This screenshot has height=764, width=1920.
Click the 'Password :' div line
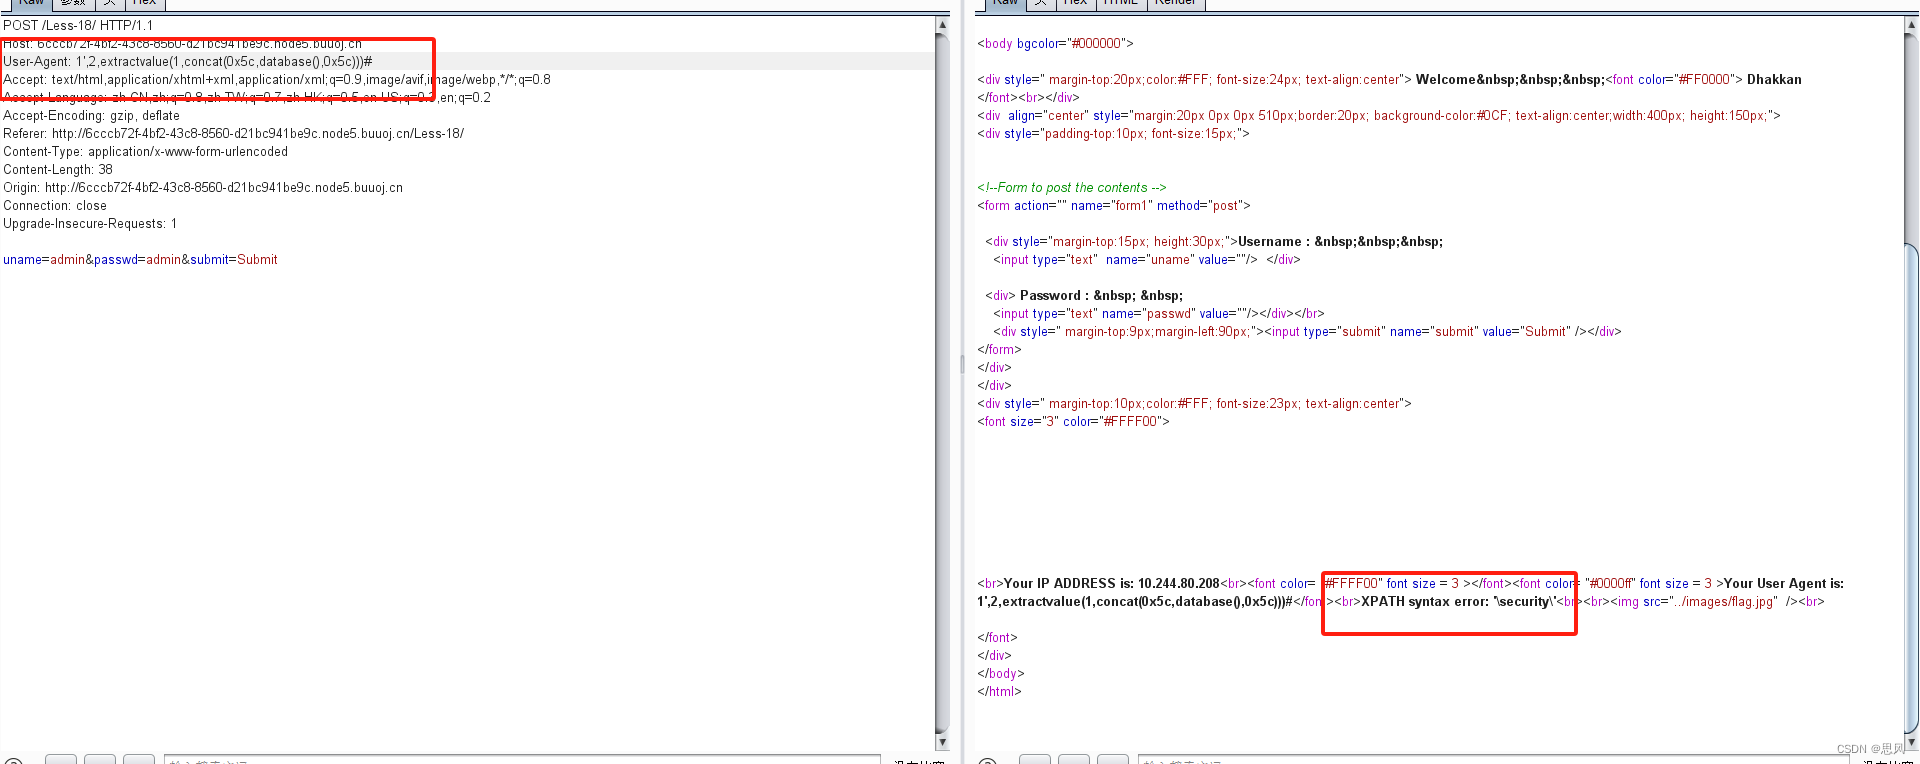pyautogui.click(x=1084, y=295)
